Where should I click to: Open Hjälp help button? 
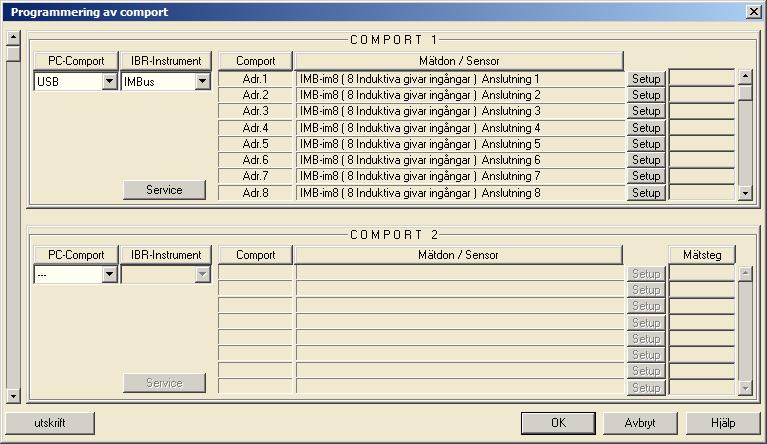coord(723,423)
